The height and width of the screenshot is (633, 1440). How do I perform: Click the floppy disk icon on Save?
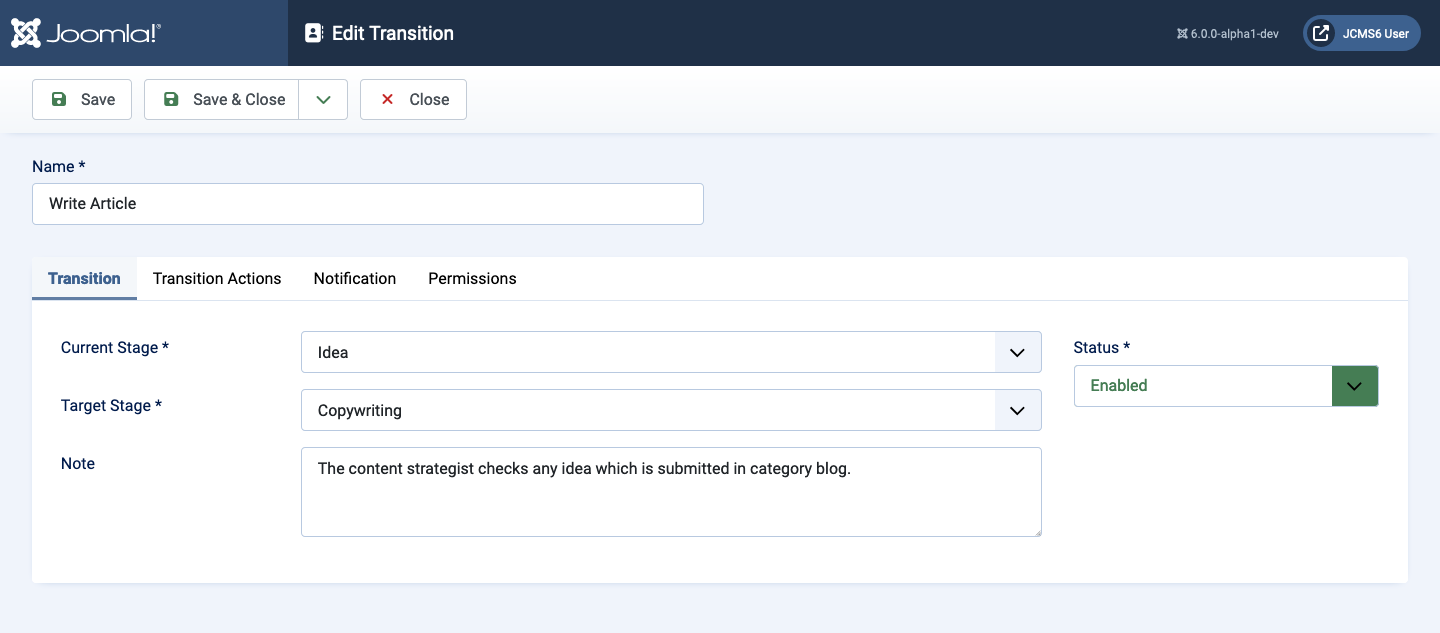59,99
